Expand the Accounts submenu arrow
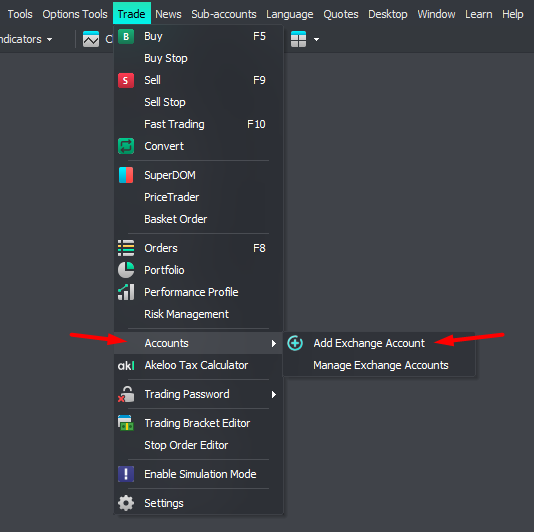534x532 pixels. [x=273, y=343]
